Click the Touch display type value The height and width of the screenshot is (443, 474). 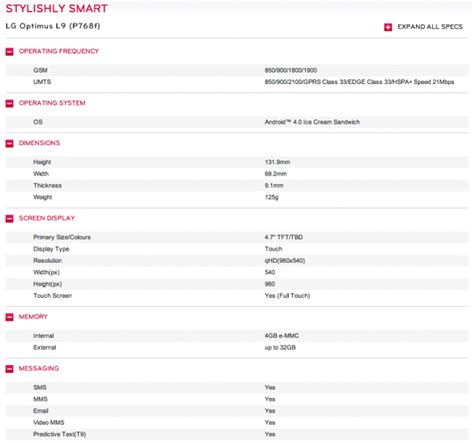click(x=273, y=249)
